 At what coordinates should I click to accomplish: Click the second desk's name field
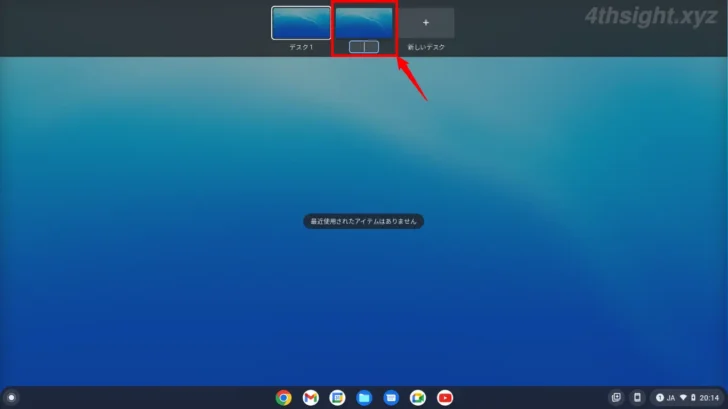364,47
